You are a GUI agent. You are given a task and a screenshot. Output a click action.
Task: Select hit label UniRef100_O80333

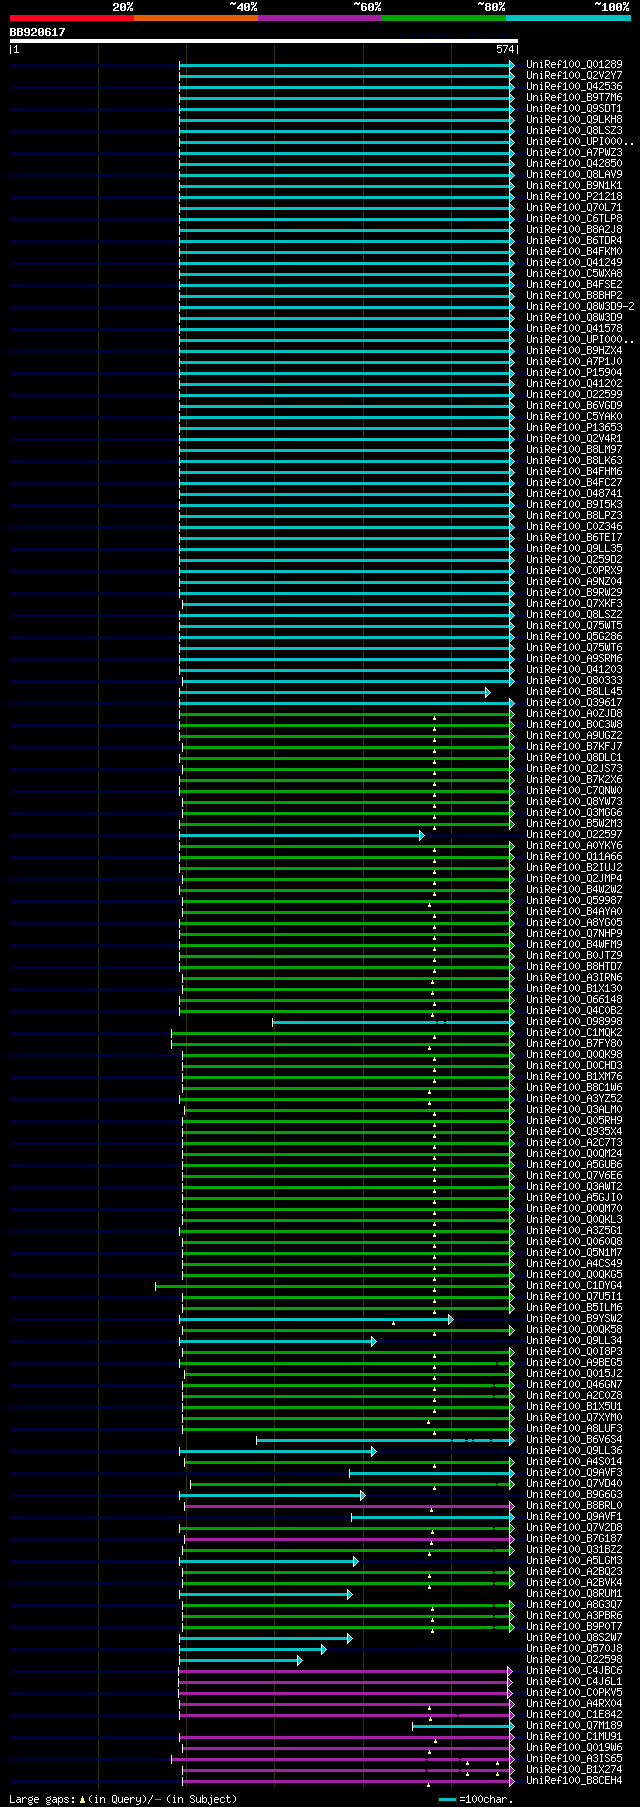574,681
